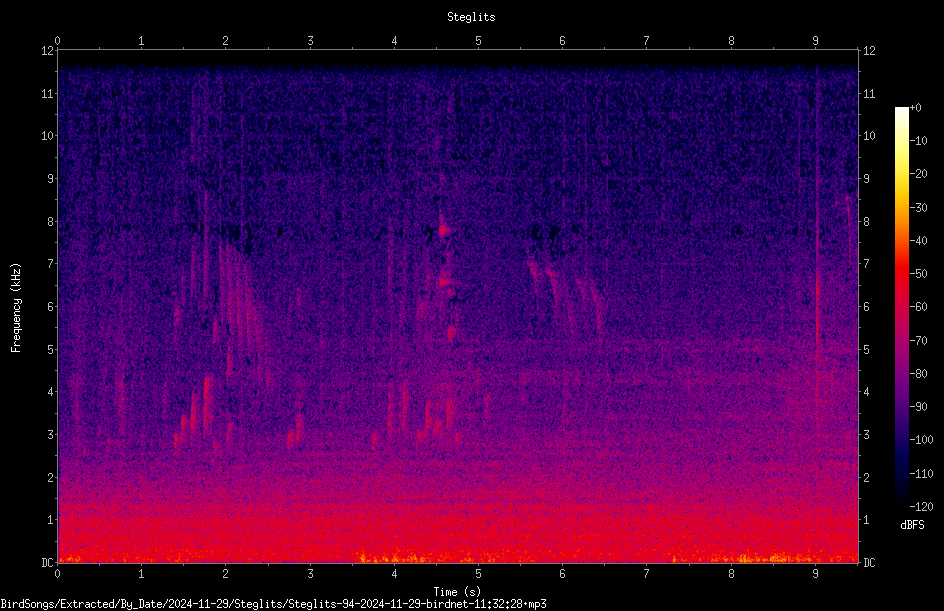Click the 2 second tick on the bottom axis
944x611 pixels.
point(225,574)
